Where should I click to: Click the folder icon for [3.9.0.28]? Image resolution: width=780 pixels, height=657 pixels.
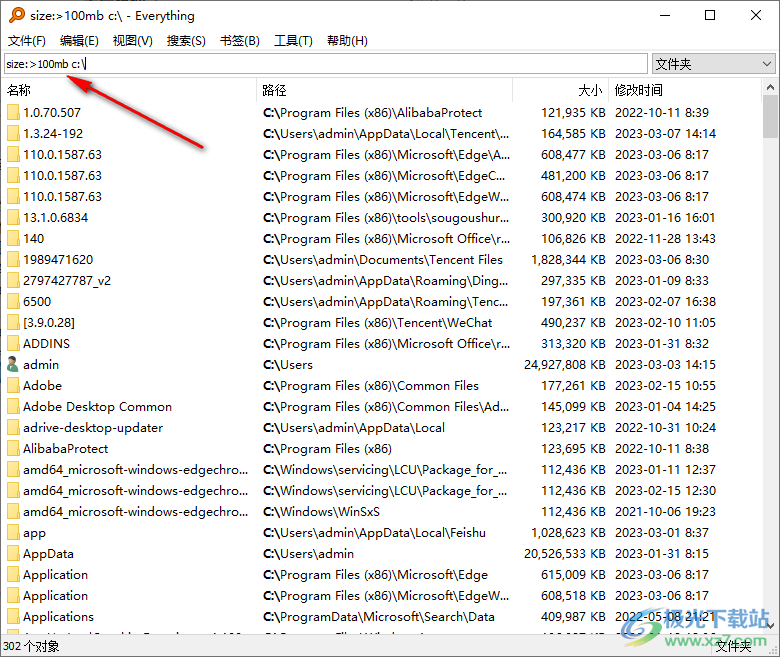13,323
